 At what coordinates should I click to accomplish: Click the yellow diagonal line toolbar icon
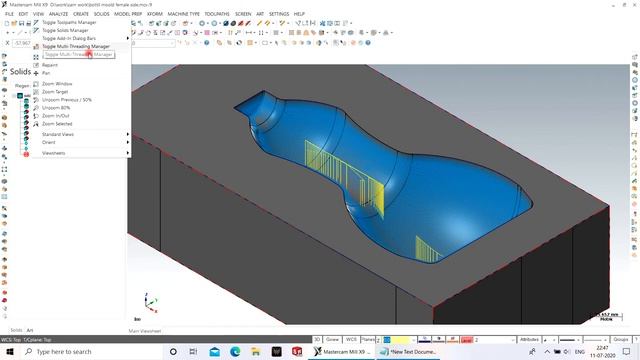click(259, 23)
